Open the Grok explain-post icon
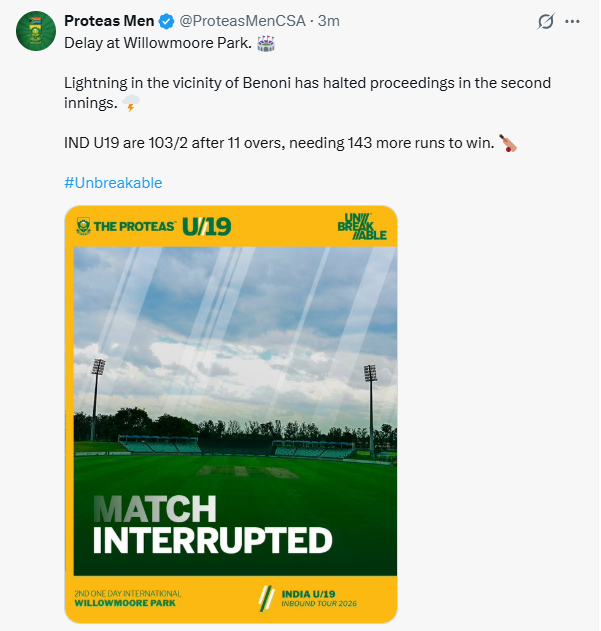601x631 pixels. click(x=546, y=22)
